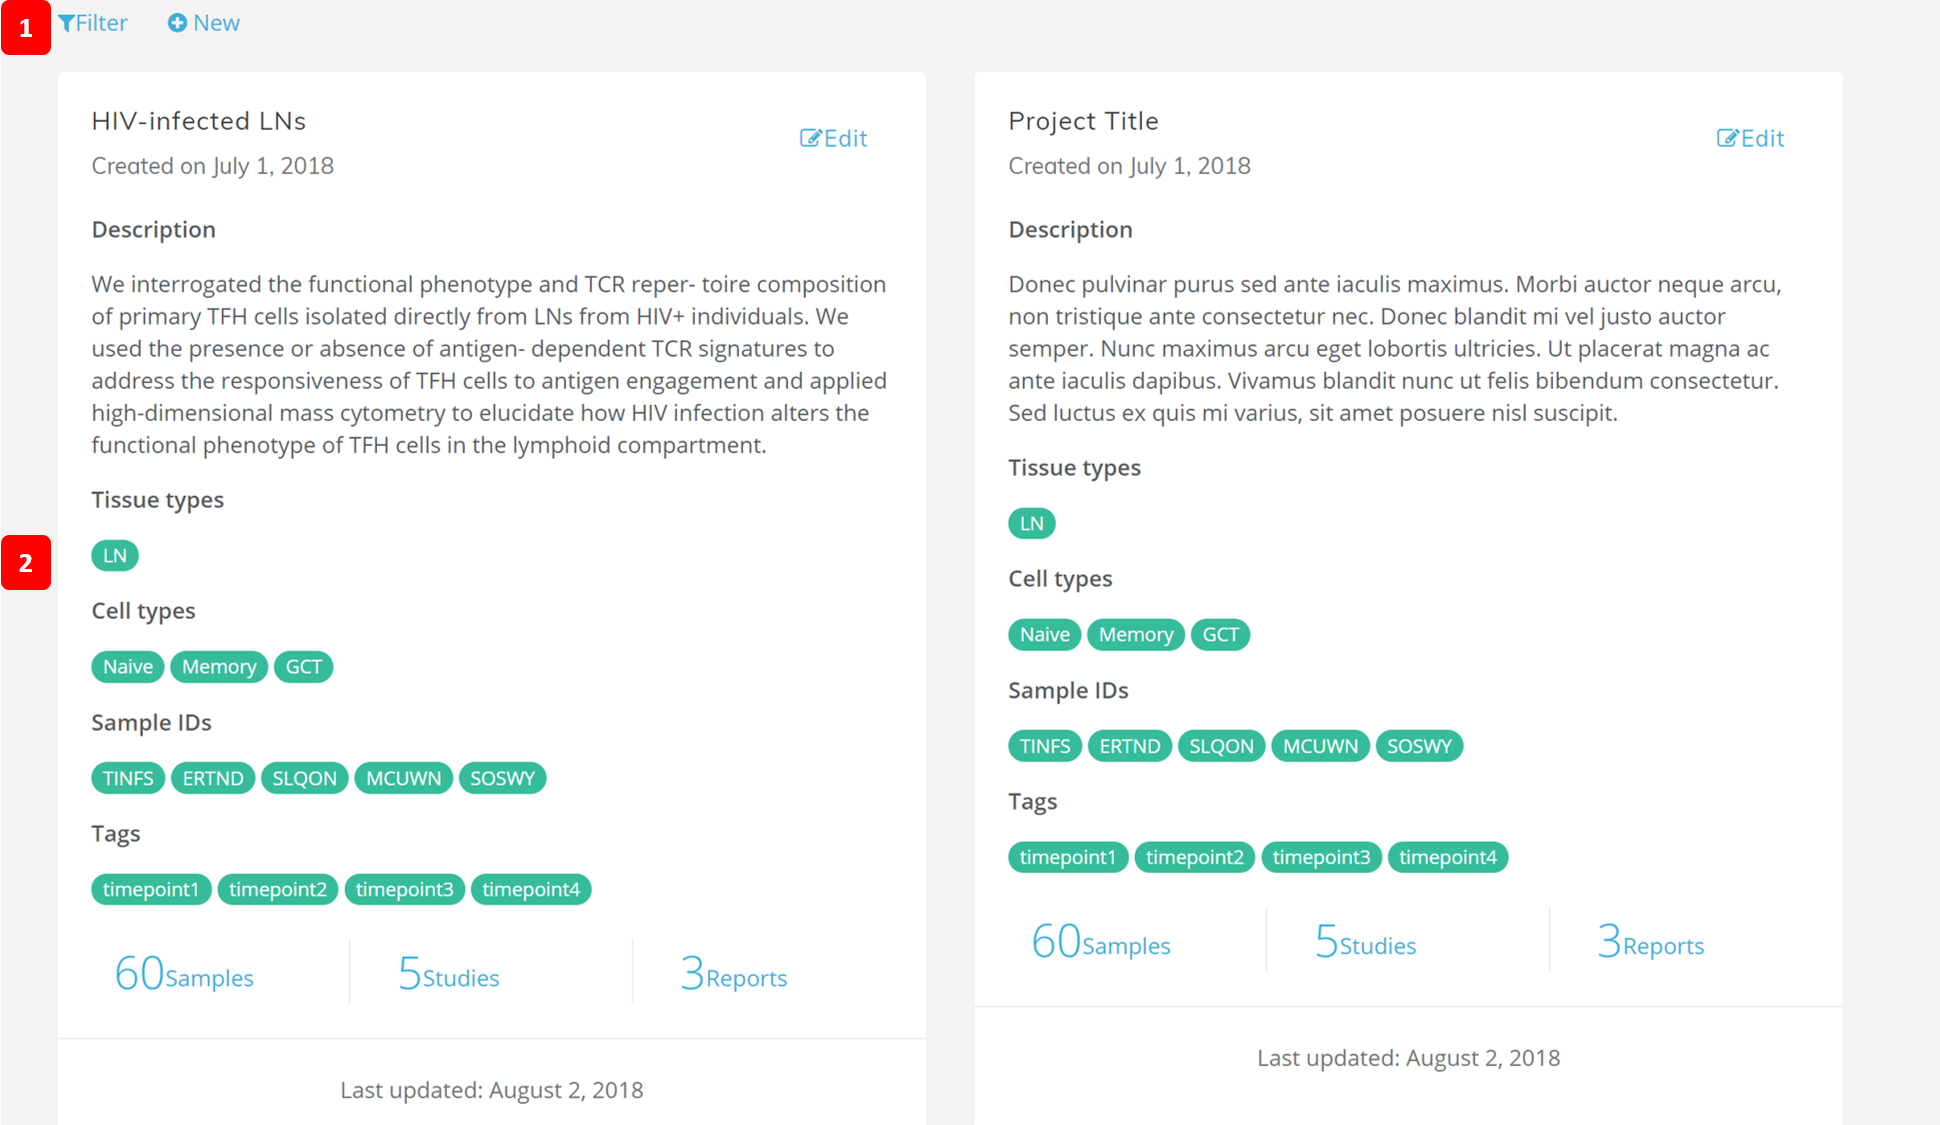Click the GCT cell type in Project Title
Screen dimensions: 1940x1125
pos(1220,635)
